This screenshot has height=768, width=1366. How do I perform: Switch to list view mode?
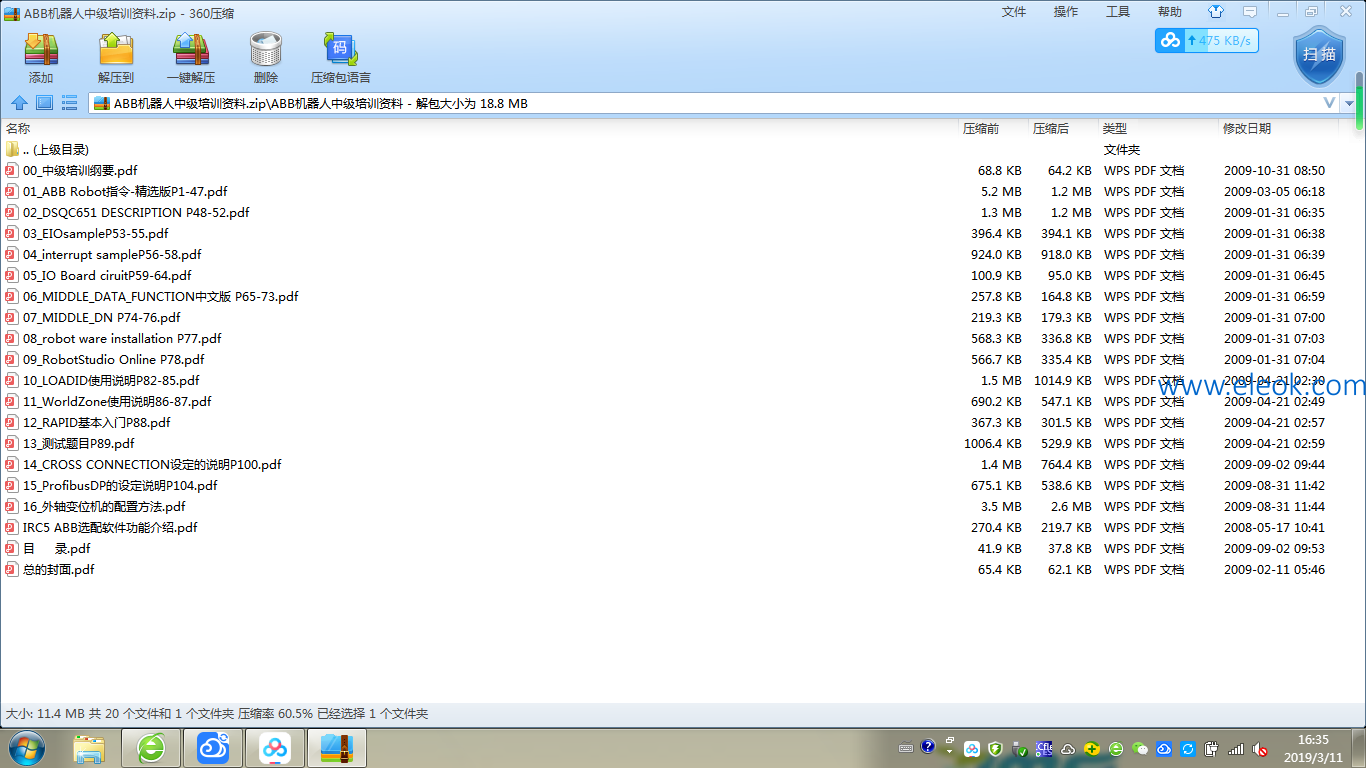(70, 103)
